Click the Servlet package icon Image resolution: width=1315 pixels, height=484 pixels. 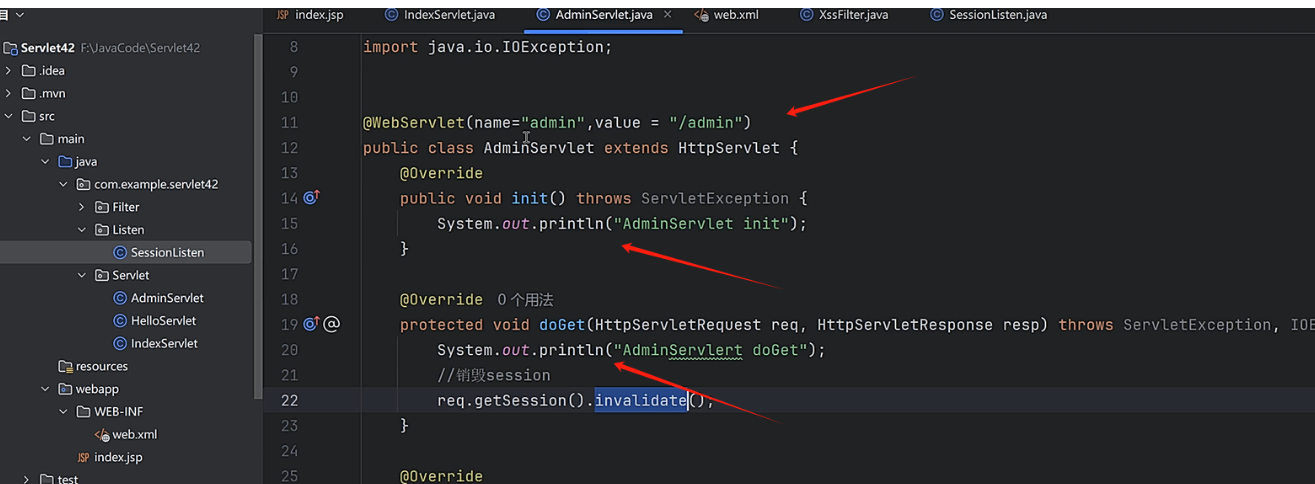[x=102, y=275]
